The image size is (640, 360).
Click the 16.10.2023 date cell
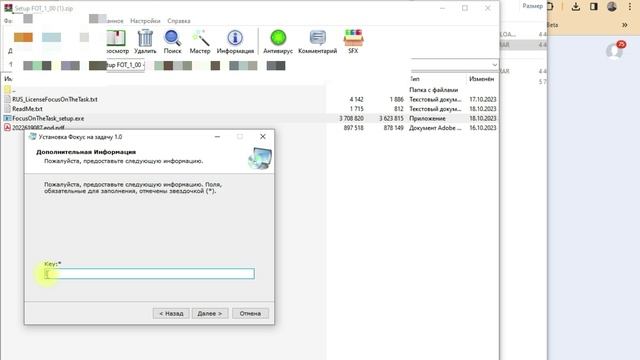tap(482, 128)
